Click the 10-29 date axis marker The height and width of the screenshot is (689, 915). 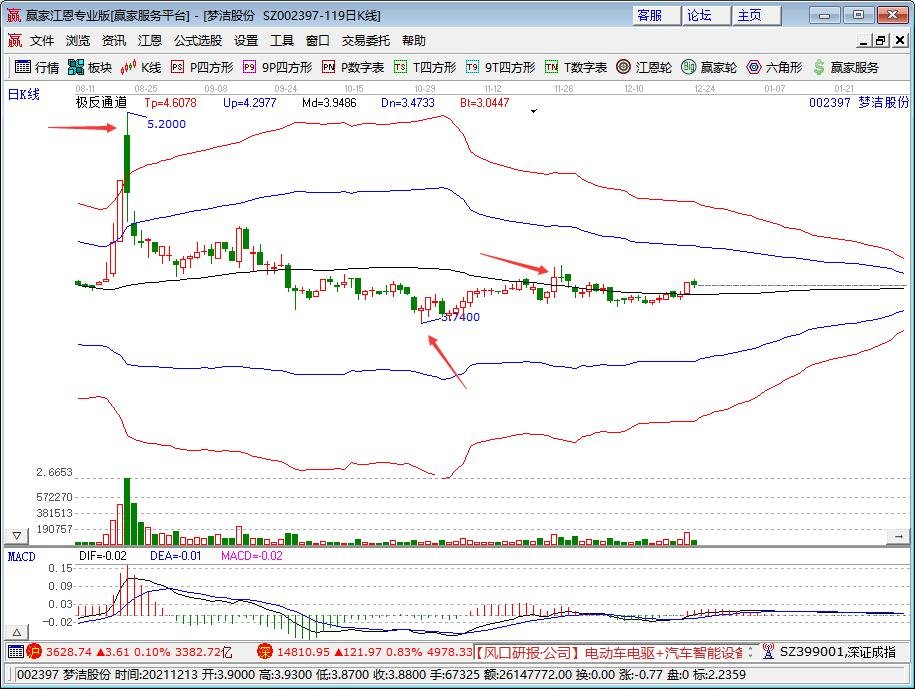pos(425,89)
